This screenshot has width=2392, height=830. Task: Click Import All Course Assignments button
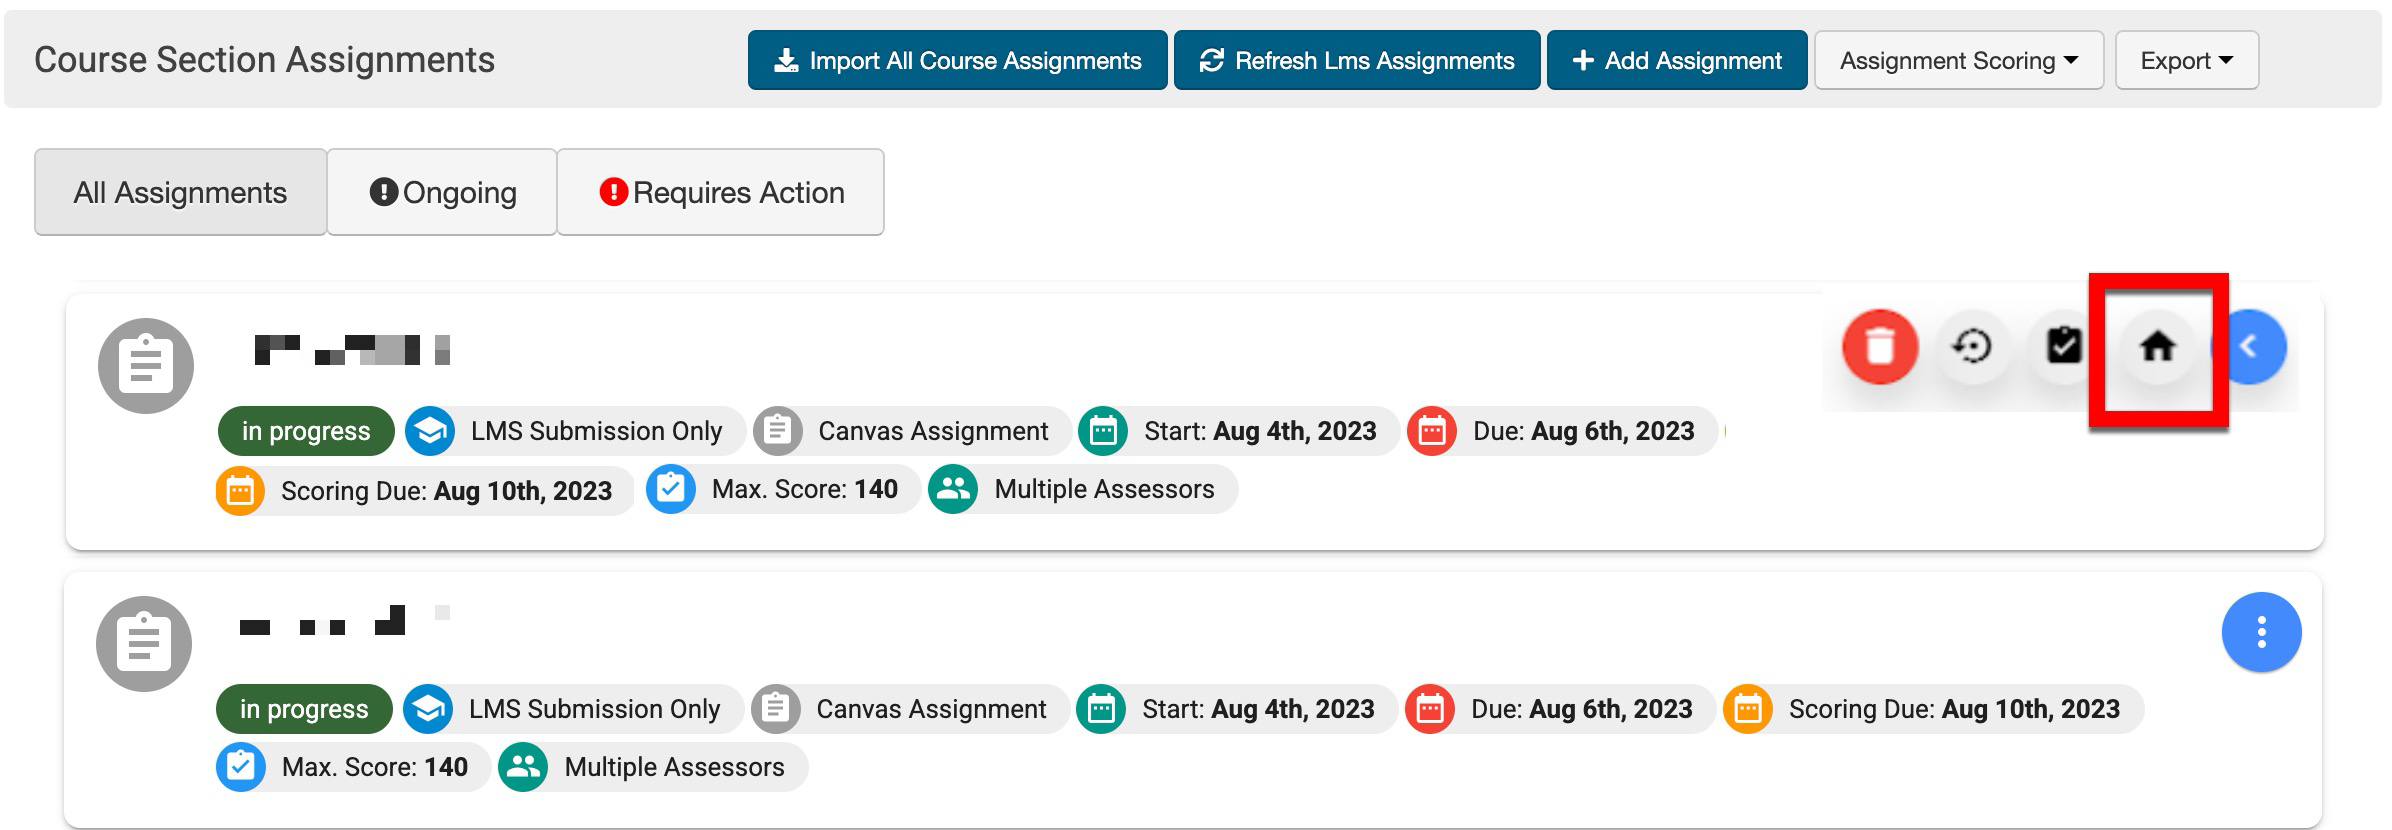957,61
